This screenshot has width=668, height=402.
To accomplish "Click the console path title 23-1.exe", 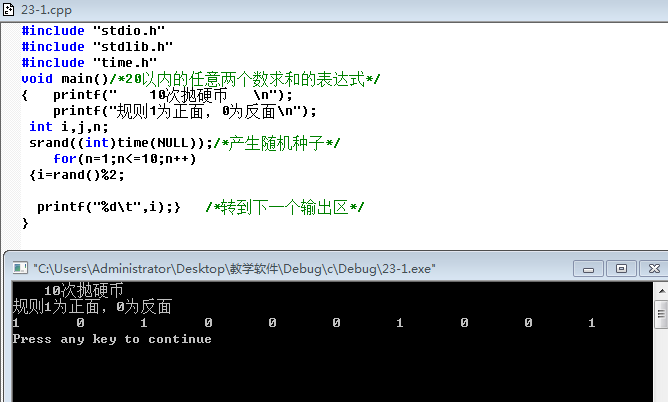I will pyautogui.click(x=234, y=269).
